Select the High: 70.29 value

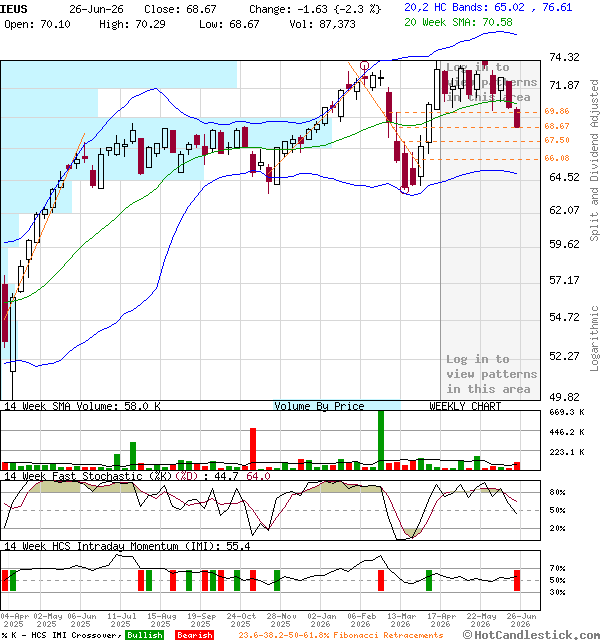point(132,24)
